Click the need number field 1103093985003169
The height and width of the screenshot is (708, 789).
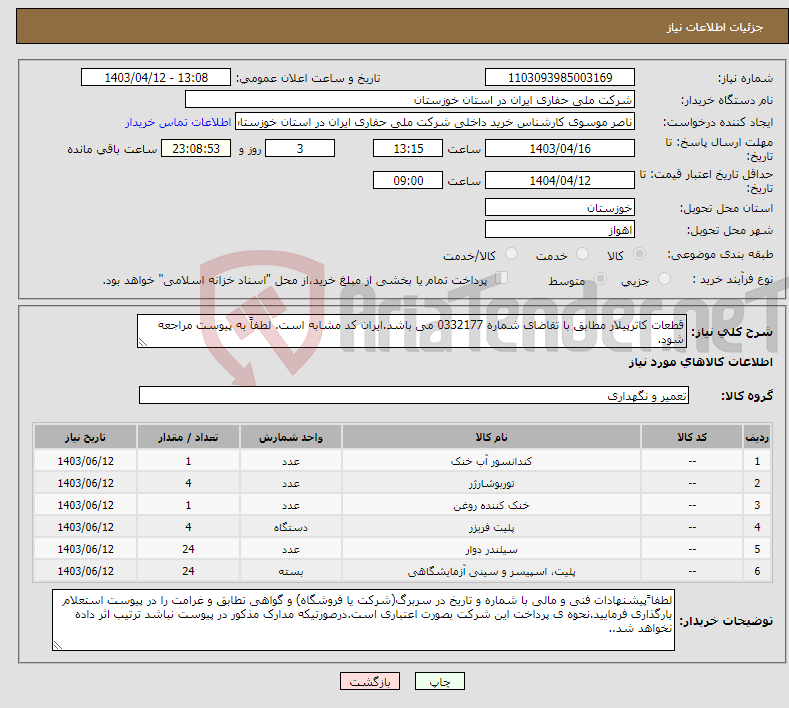560,77
